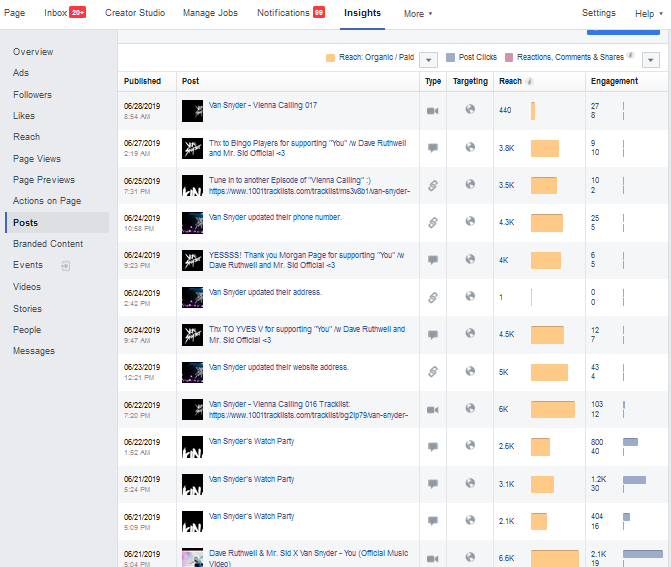Click status icon for 1:52 AM Watch Party

pyautogui.click(x=433, y=447)
